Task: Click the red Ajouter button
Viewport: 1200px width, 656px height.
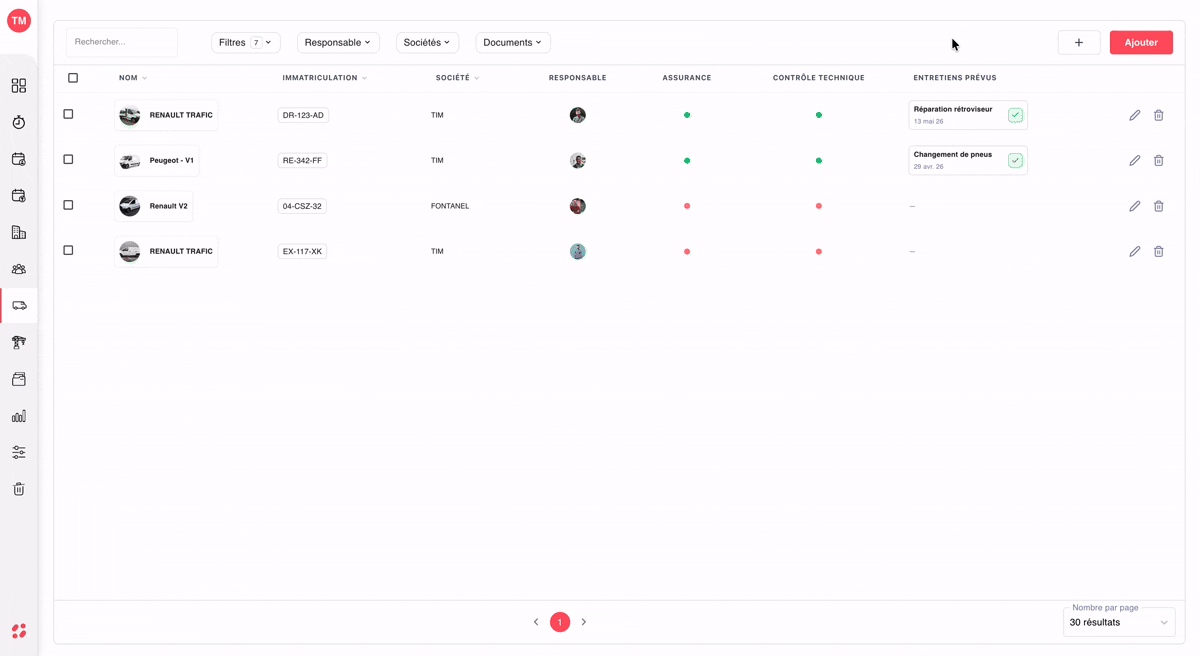Action: 1141,42
